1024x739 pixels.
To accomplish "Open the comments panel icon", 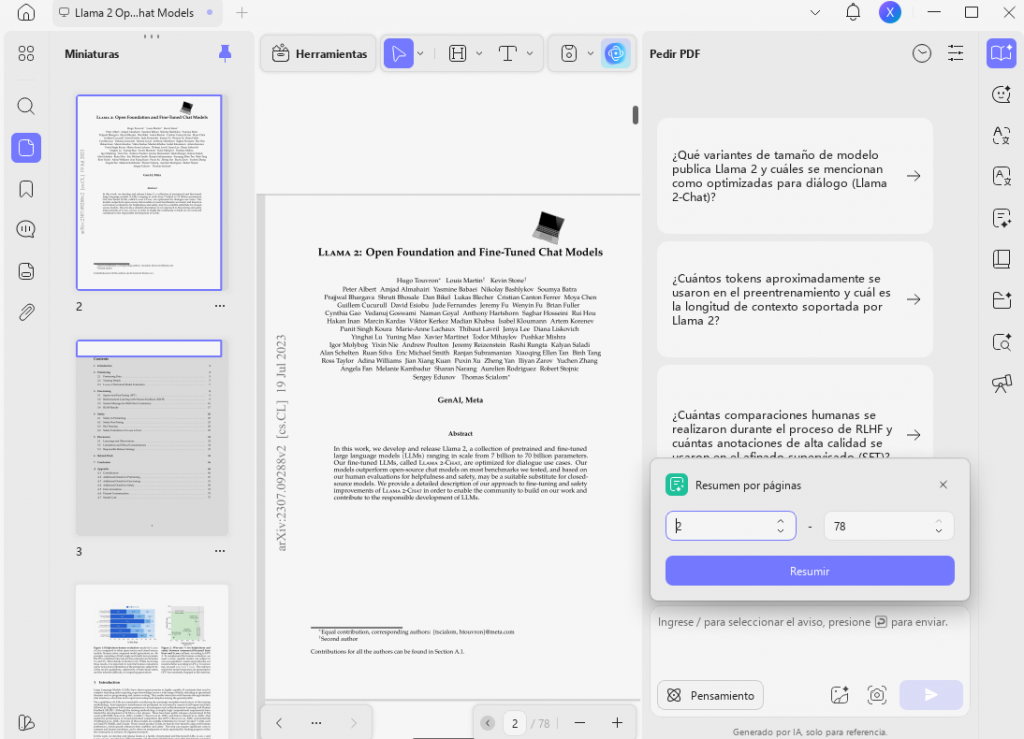I will tap(26, 230).
